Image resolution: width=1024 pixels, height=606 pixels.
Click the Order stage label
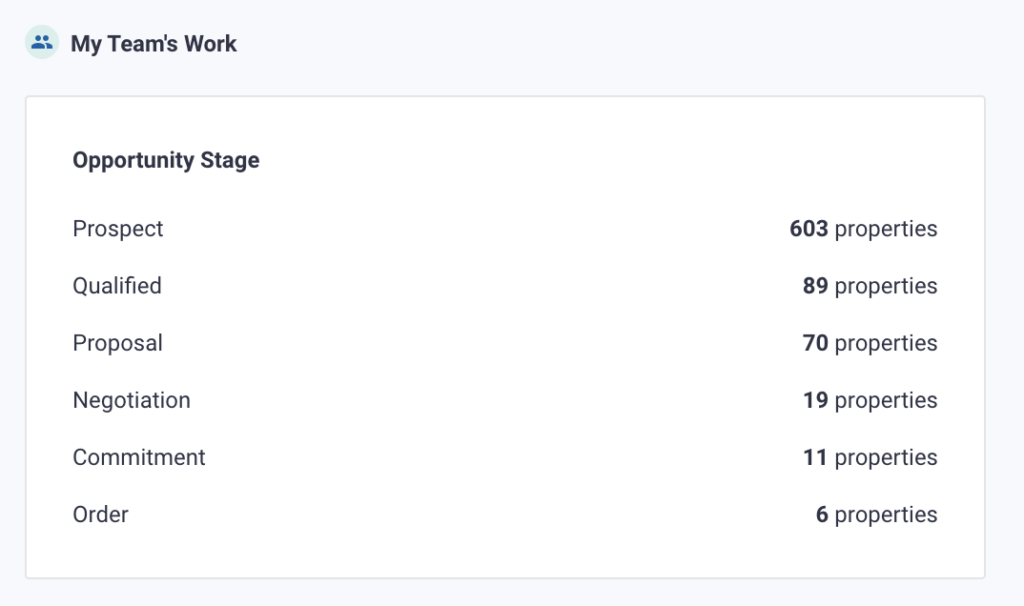point(101,515)
